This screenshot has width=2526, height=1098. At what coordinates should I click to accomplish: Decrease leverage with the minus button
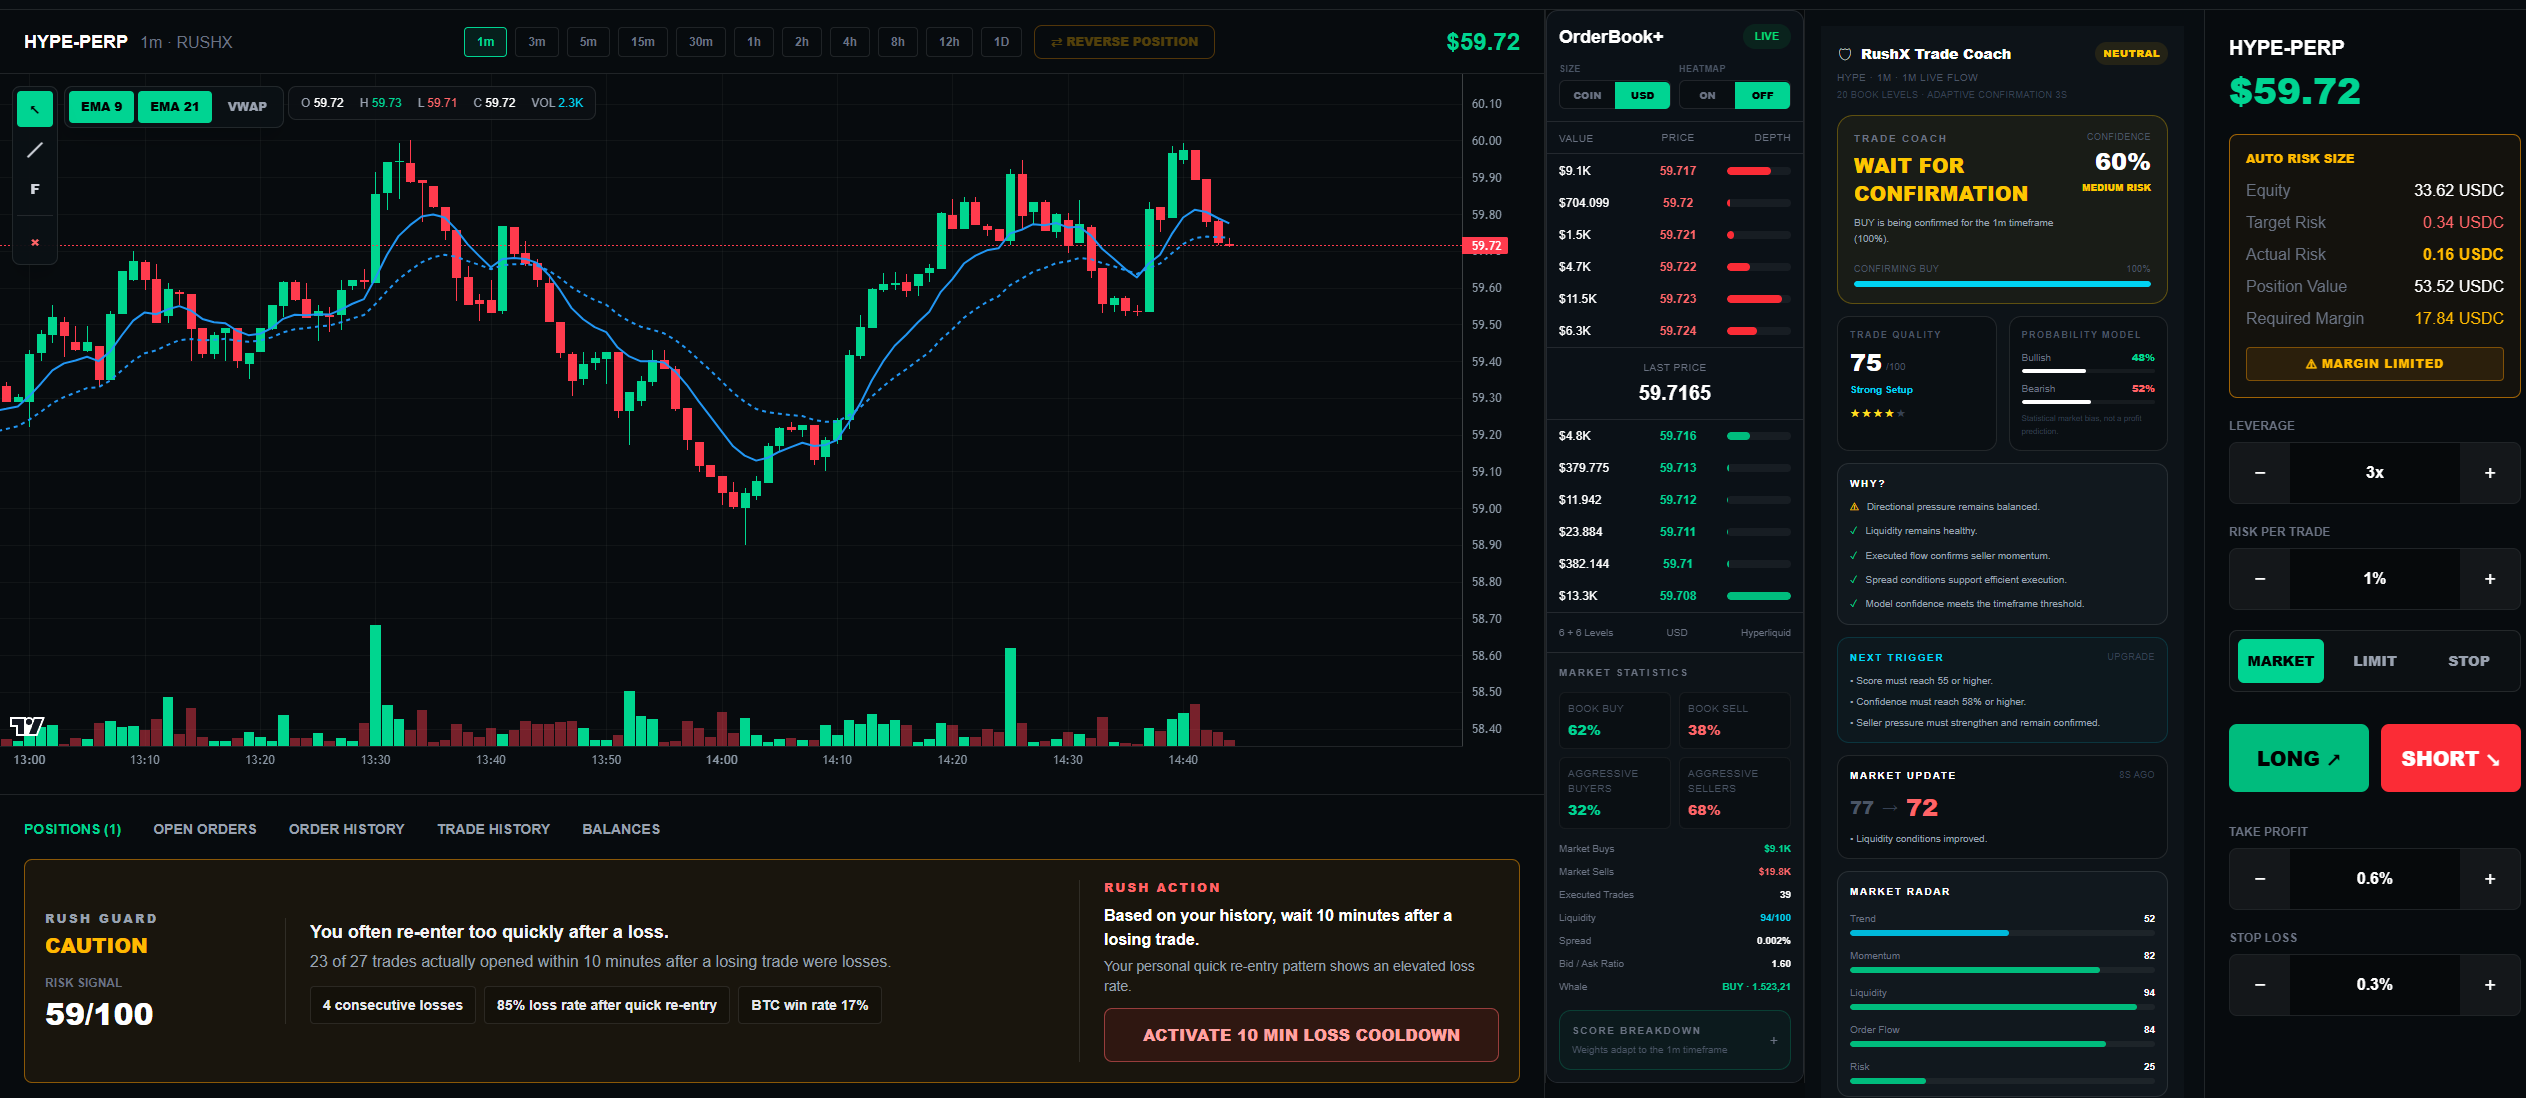[2260, 473]
